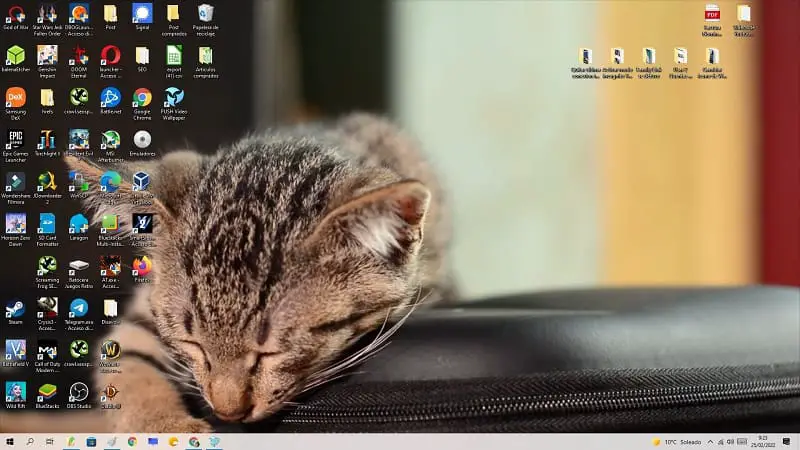Open the Epic Games Launcher shortcut
Screen dimensions: 800x450
pos(16,146)
